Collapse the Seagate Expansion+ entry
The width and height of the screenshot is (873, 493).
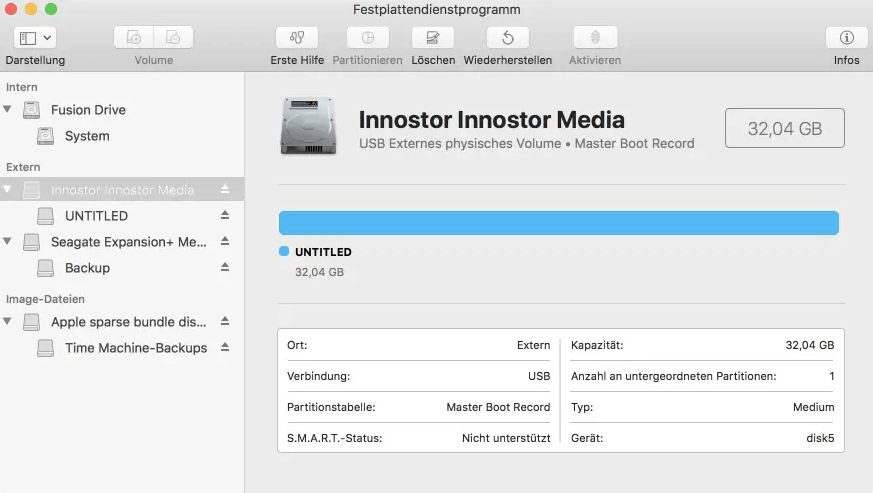[x=7, y=241]
